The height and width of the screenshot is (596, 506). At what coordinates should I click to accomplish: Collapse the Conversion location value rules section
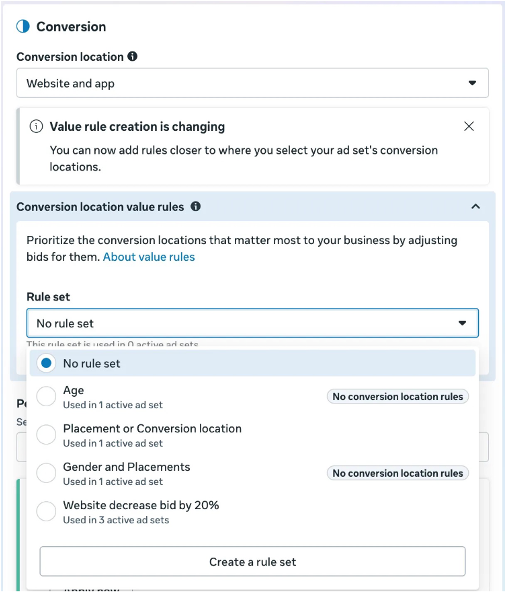coord(476,206)
